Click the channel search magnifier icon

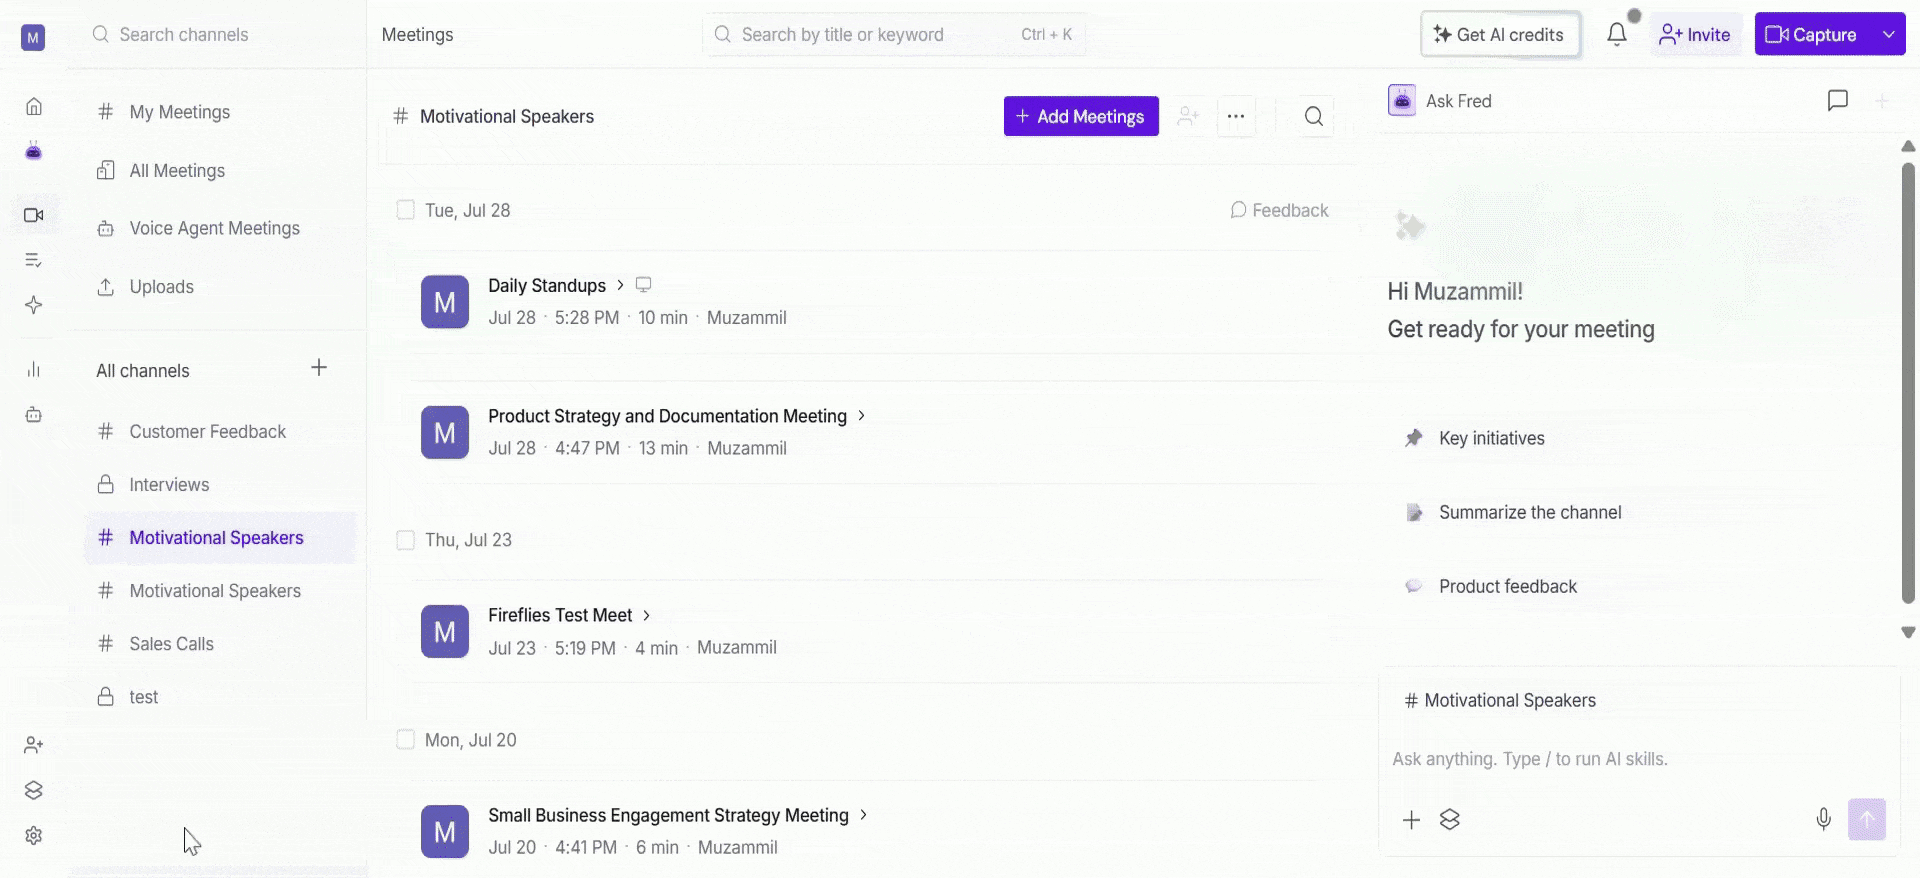(x=1314, y=117)
